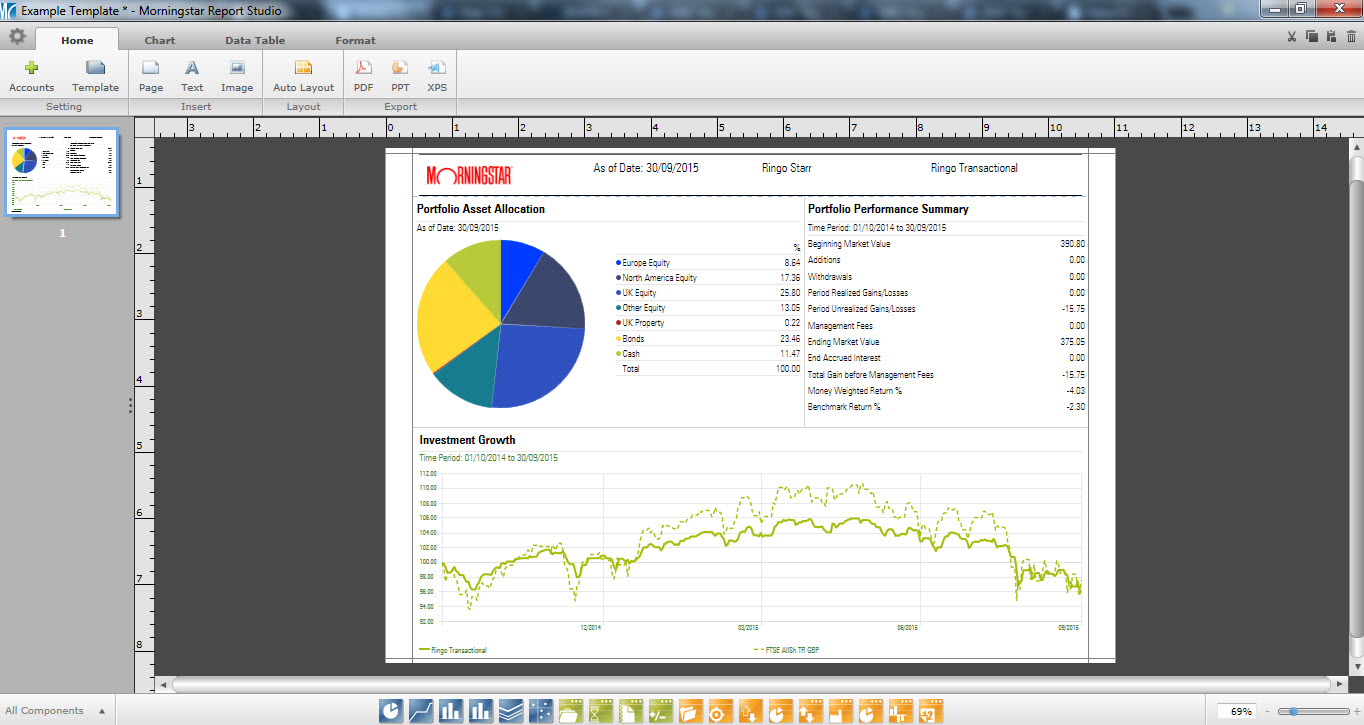Adjust the zoom slider handle

[x=1294, y=712]
